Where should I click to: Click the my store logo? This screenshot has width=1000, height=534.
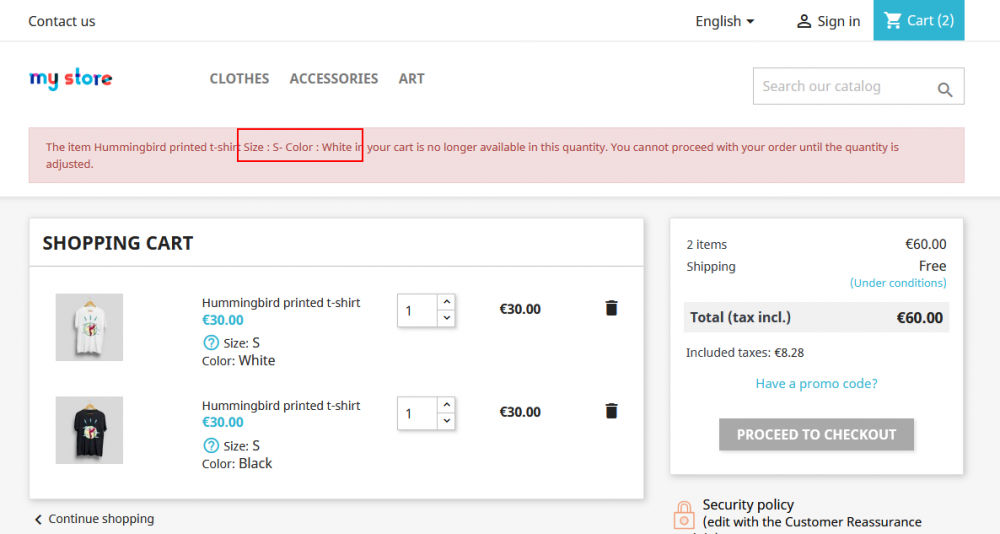[x=71, y=79]
